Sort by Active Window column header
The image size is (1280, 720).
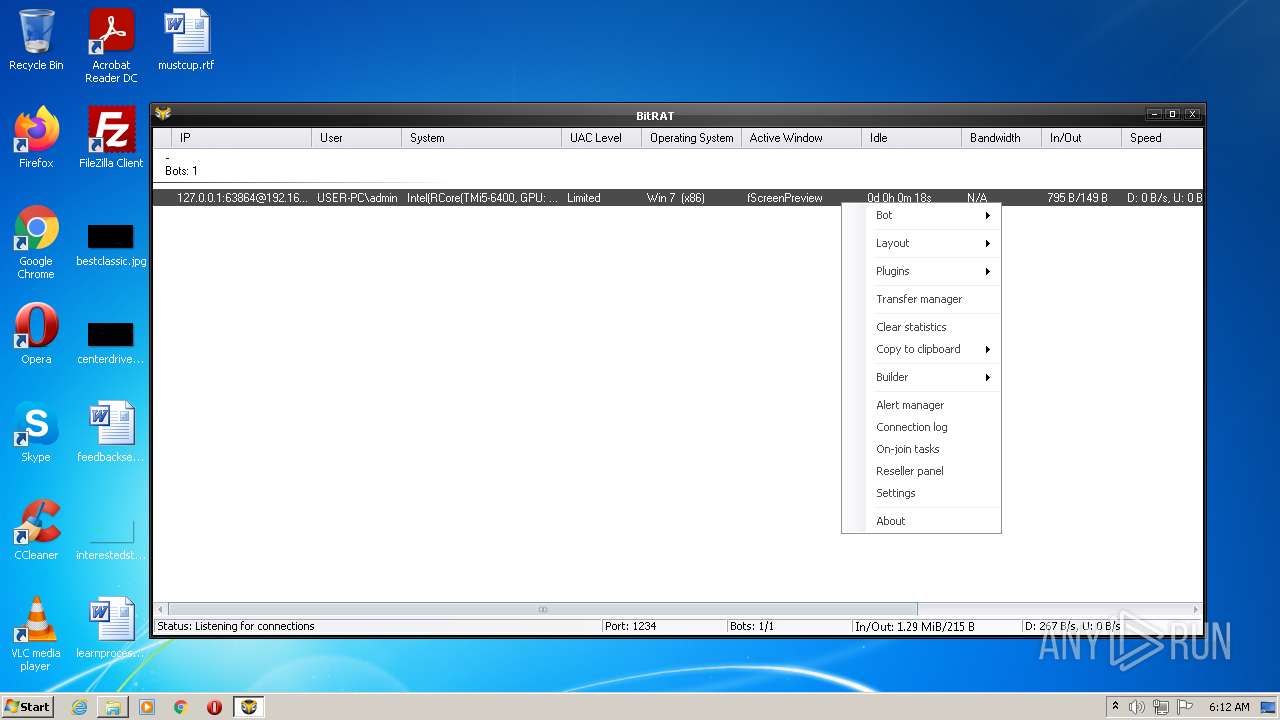click(802, 138)
